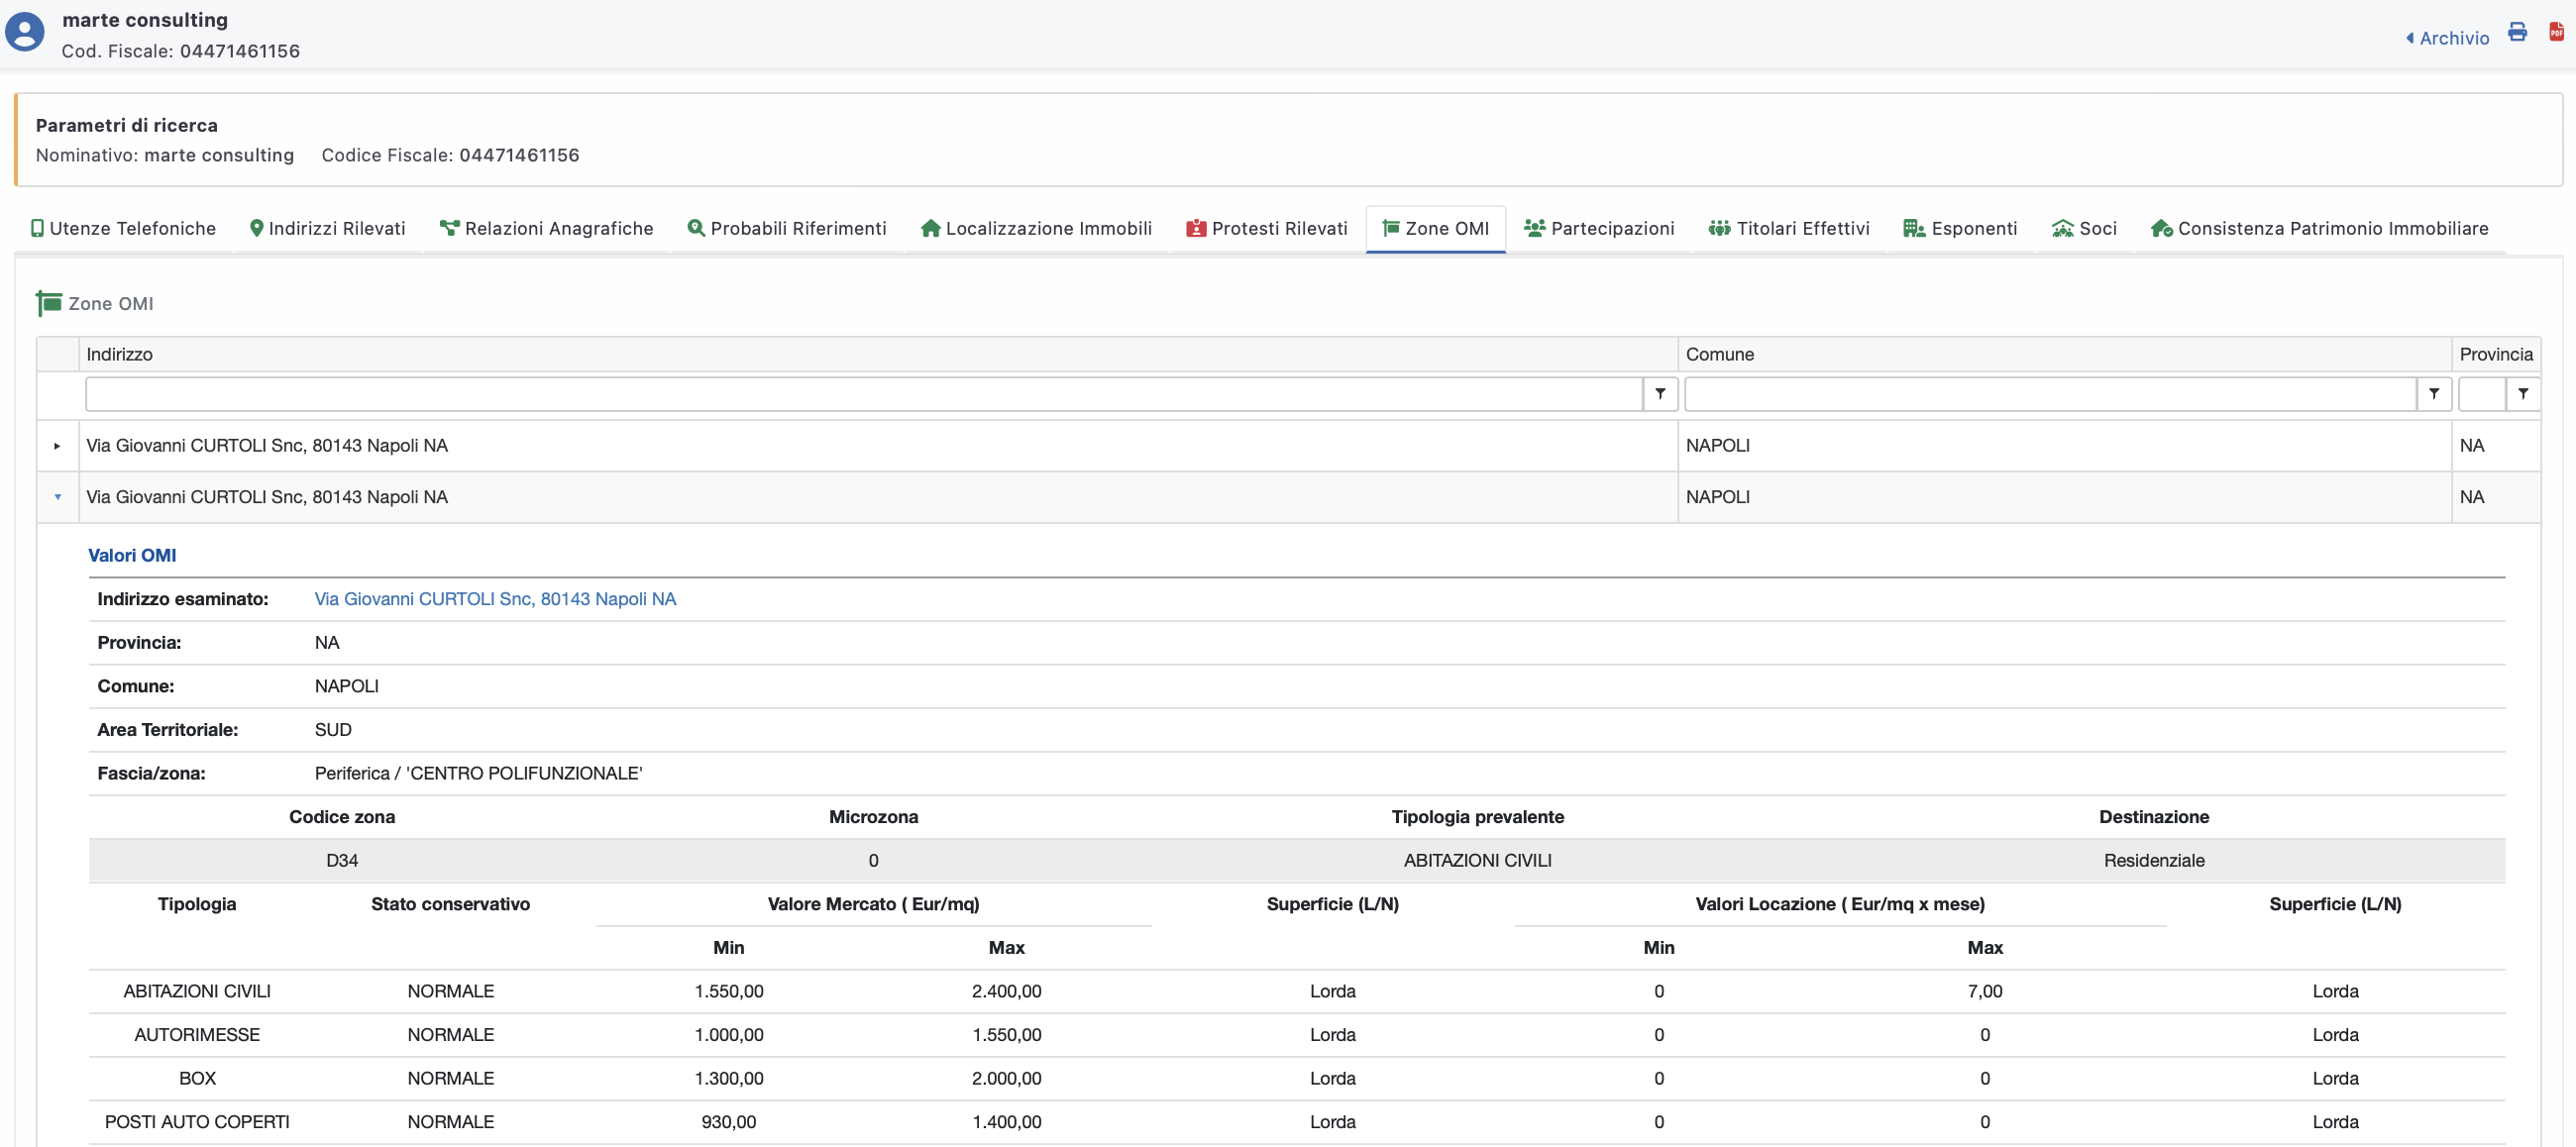
Task: Expand first Via Giovanni CURTOLI row
Action: [57, 446]
